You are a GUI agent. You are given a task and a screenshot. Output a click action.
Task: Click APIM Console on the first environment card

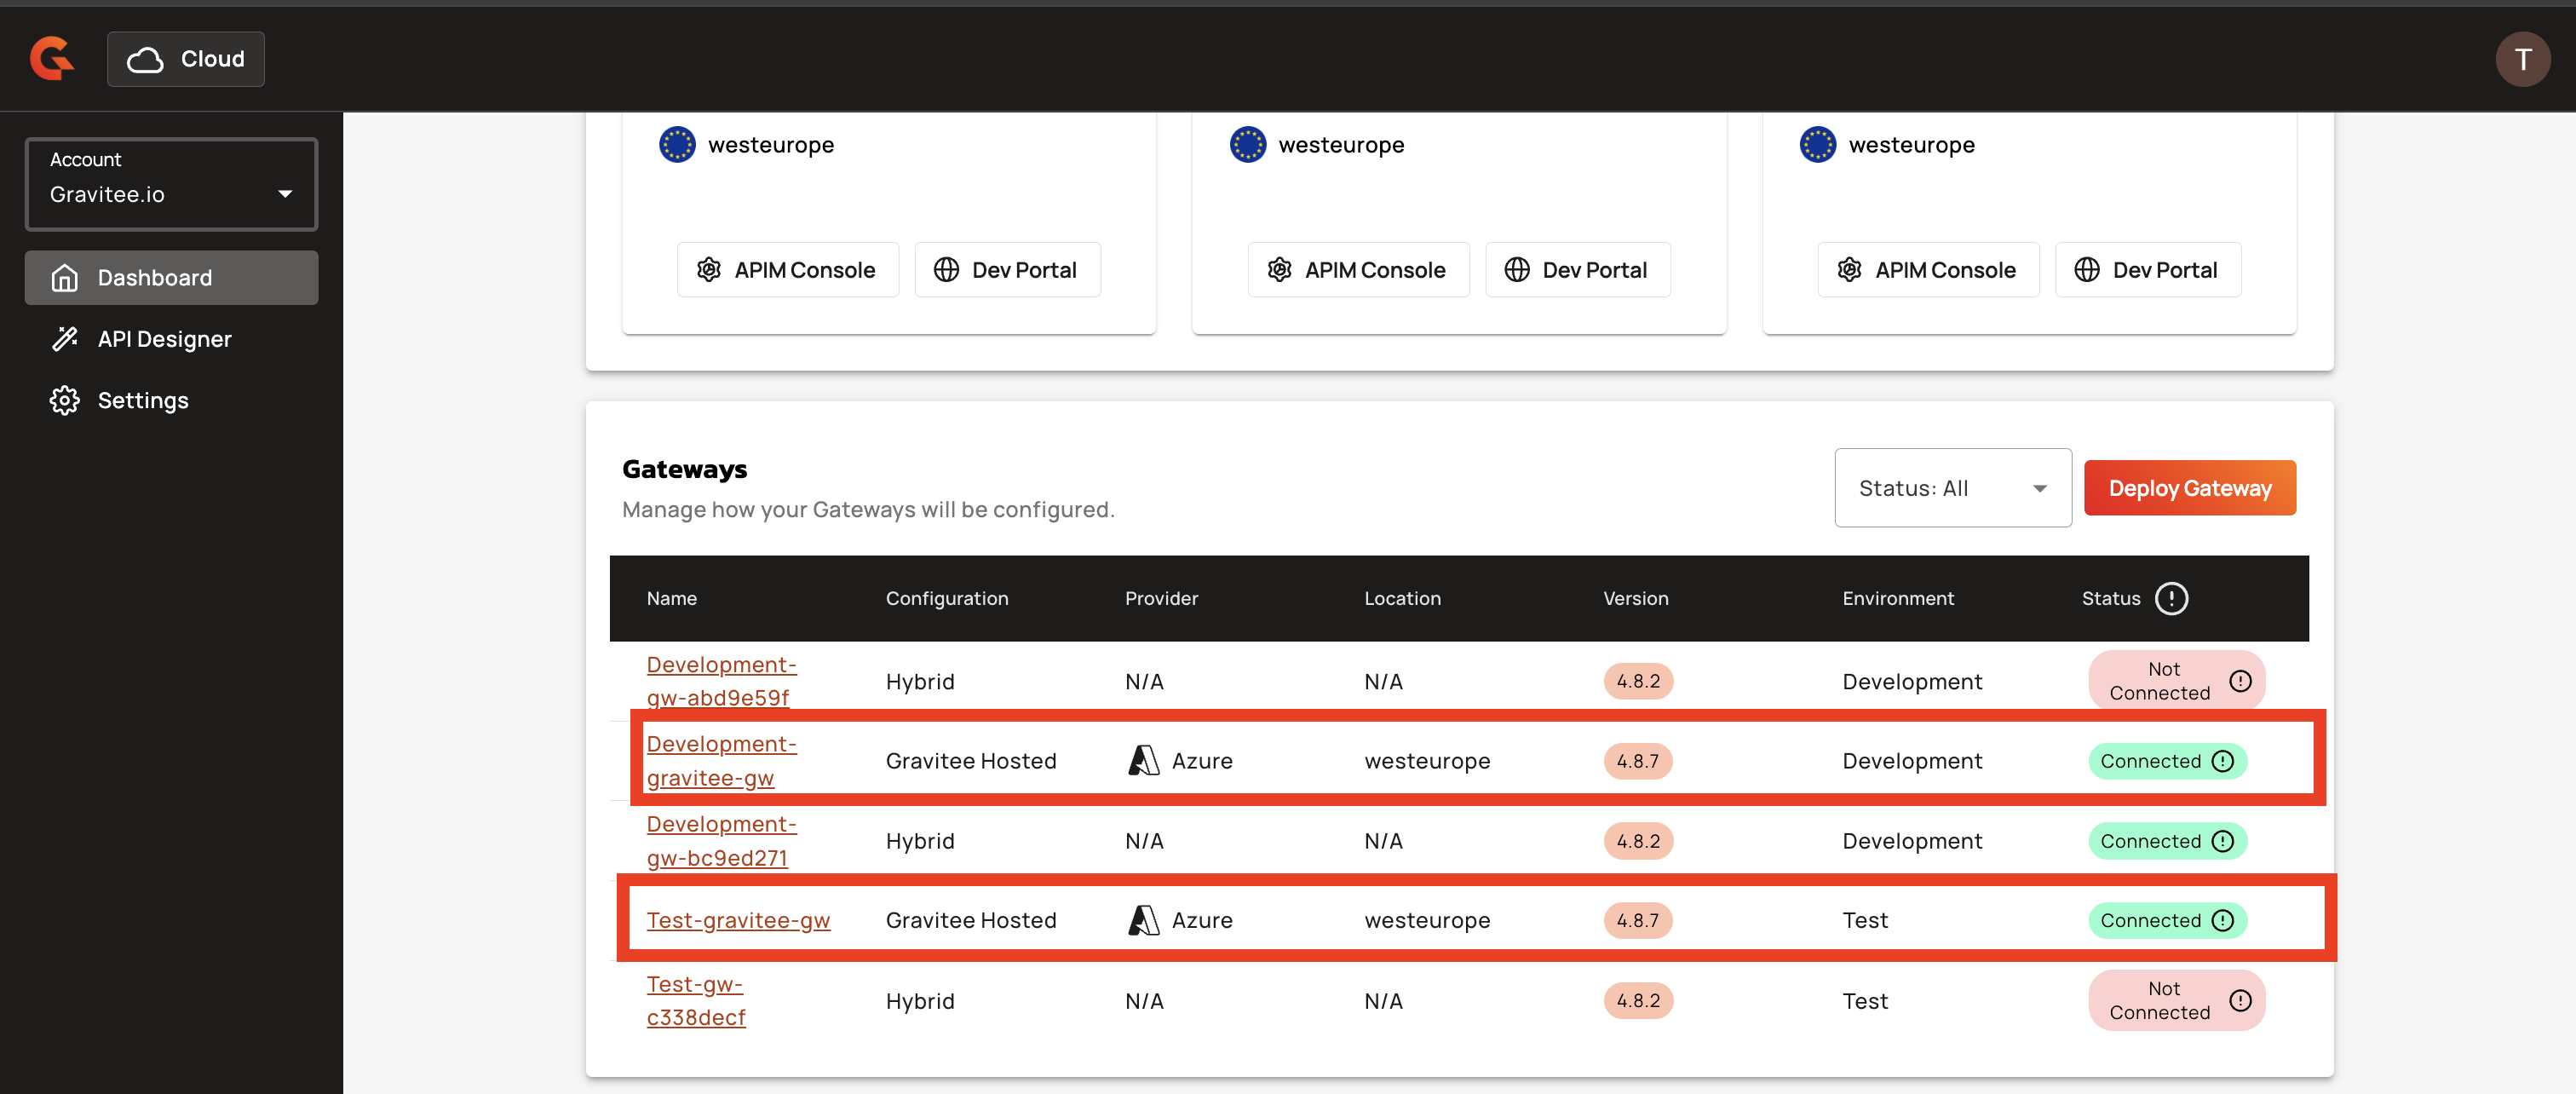click(x=788, y=270)
